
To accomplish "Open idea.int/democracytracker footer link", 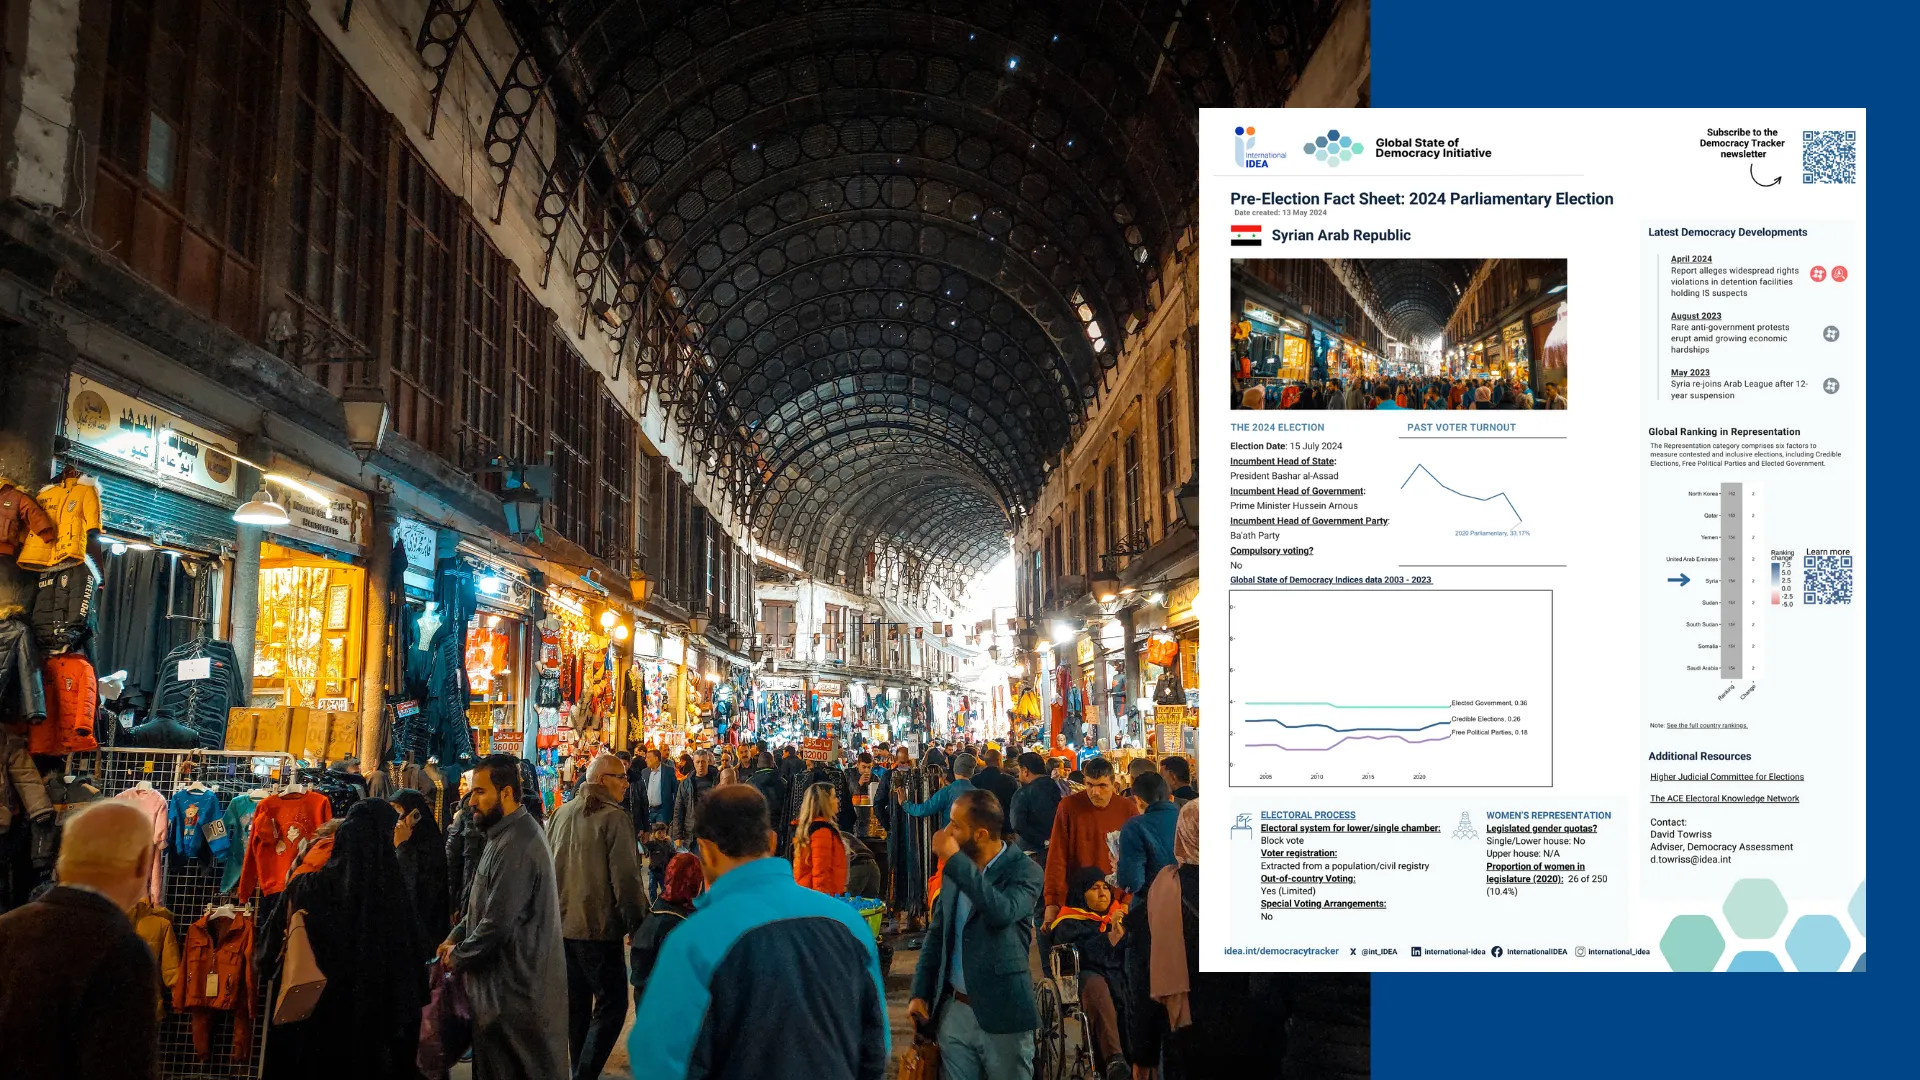I will (x=1281, y=952).
